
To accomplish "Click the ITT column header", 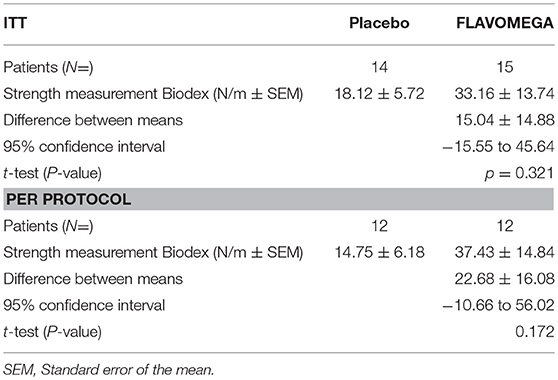I will pyautogui.click(x=15, y=23).
